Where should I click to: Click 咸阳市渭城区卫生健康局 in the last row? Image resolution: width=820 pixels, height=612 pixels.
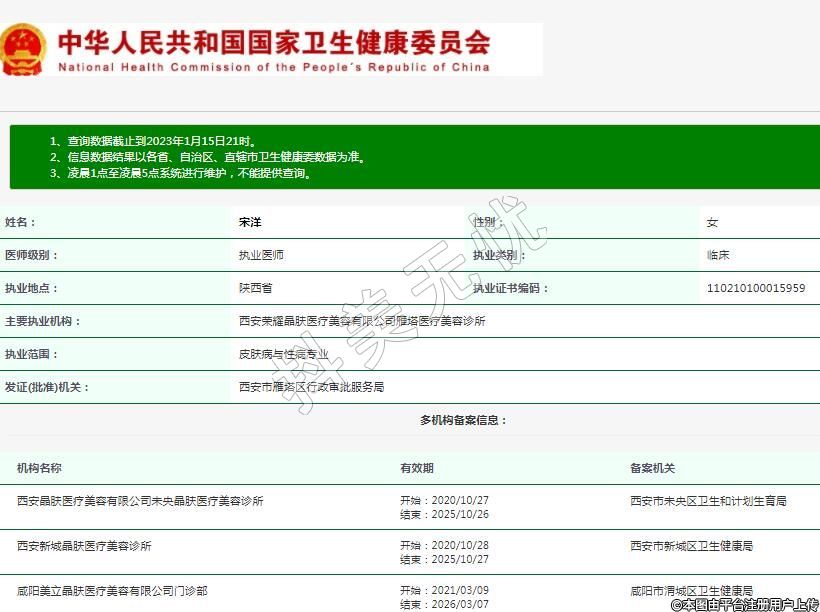pos(691,591)
